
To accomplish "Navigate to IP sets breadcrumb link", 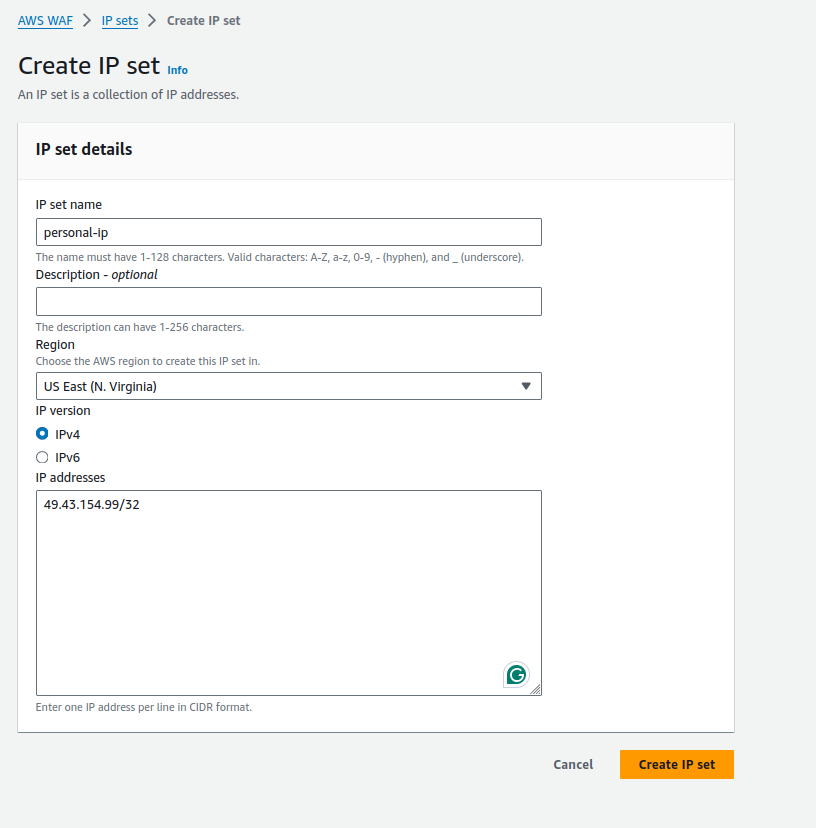I will tap(120, 20).
